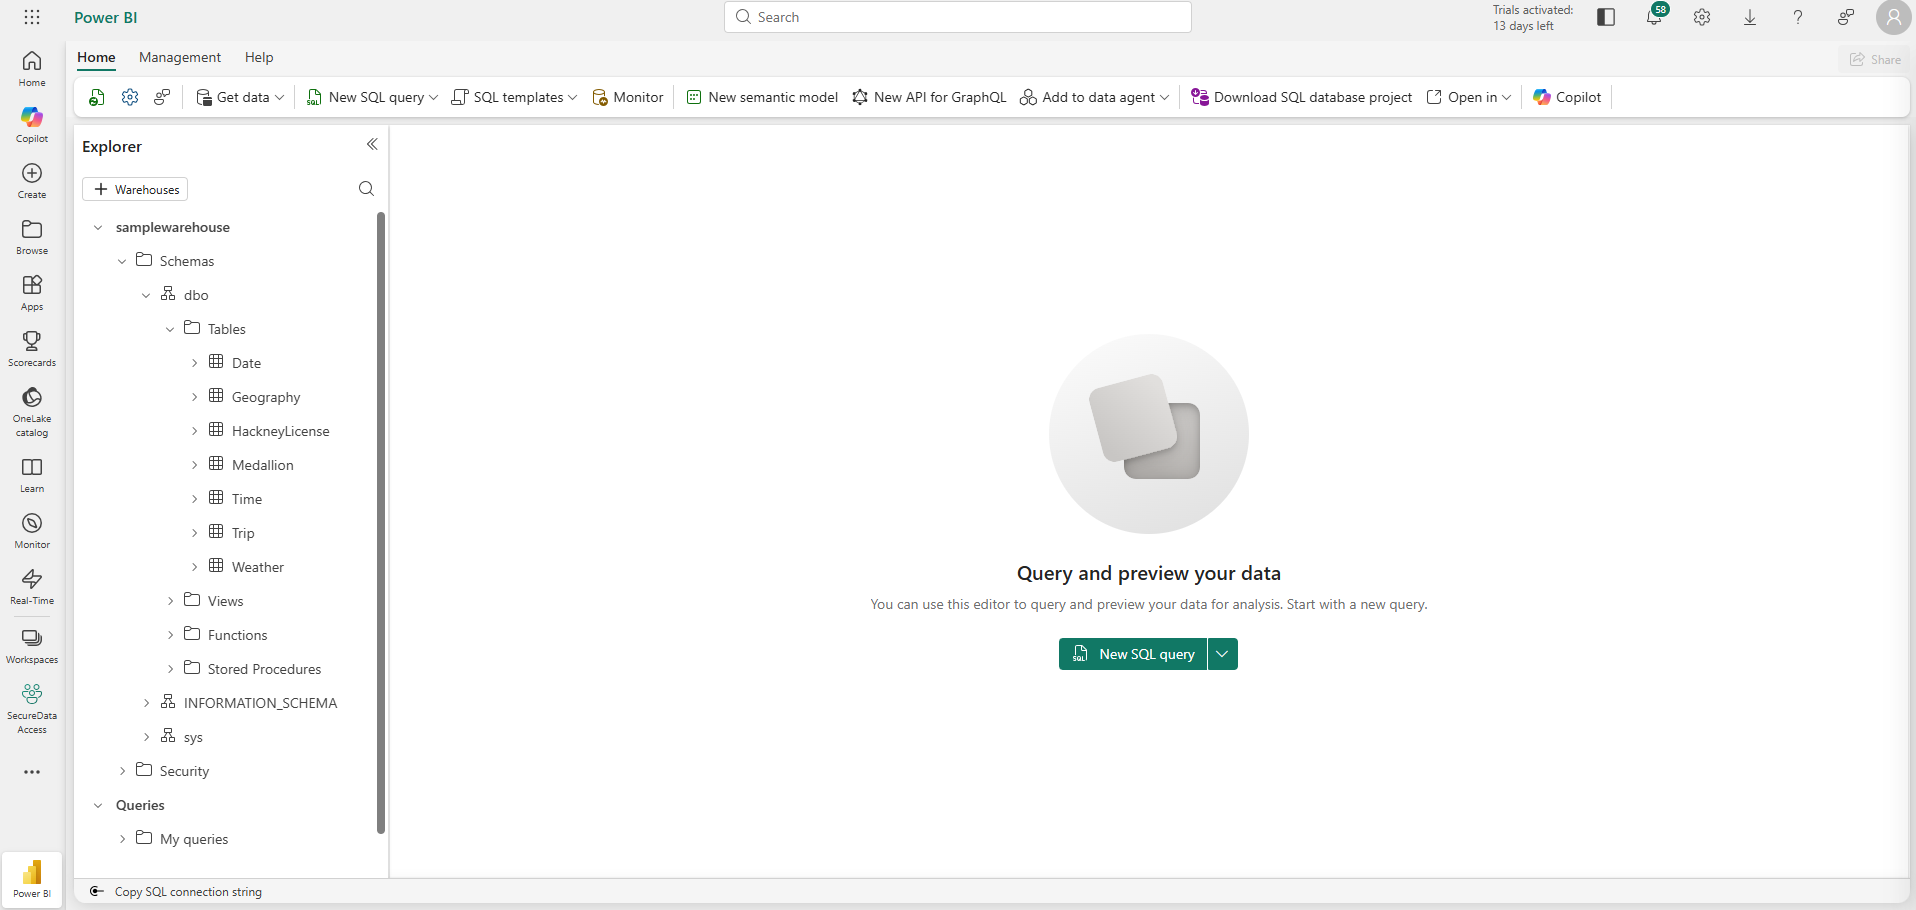
Task: Open the OneLake catalog
Action: [x=32, y=412]
